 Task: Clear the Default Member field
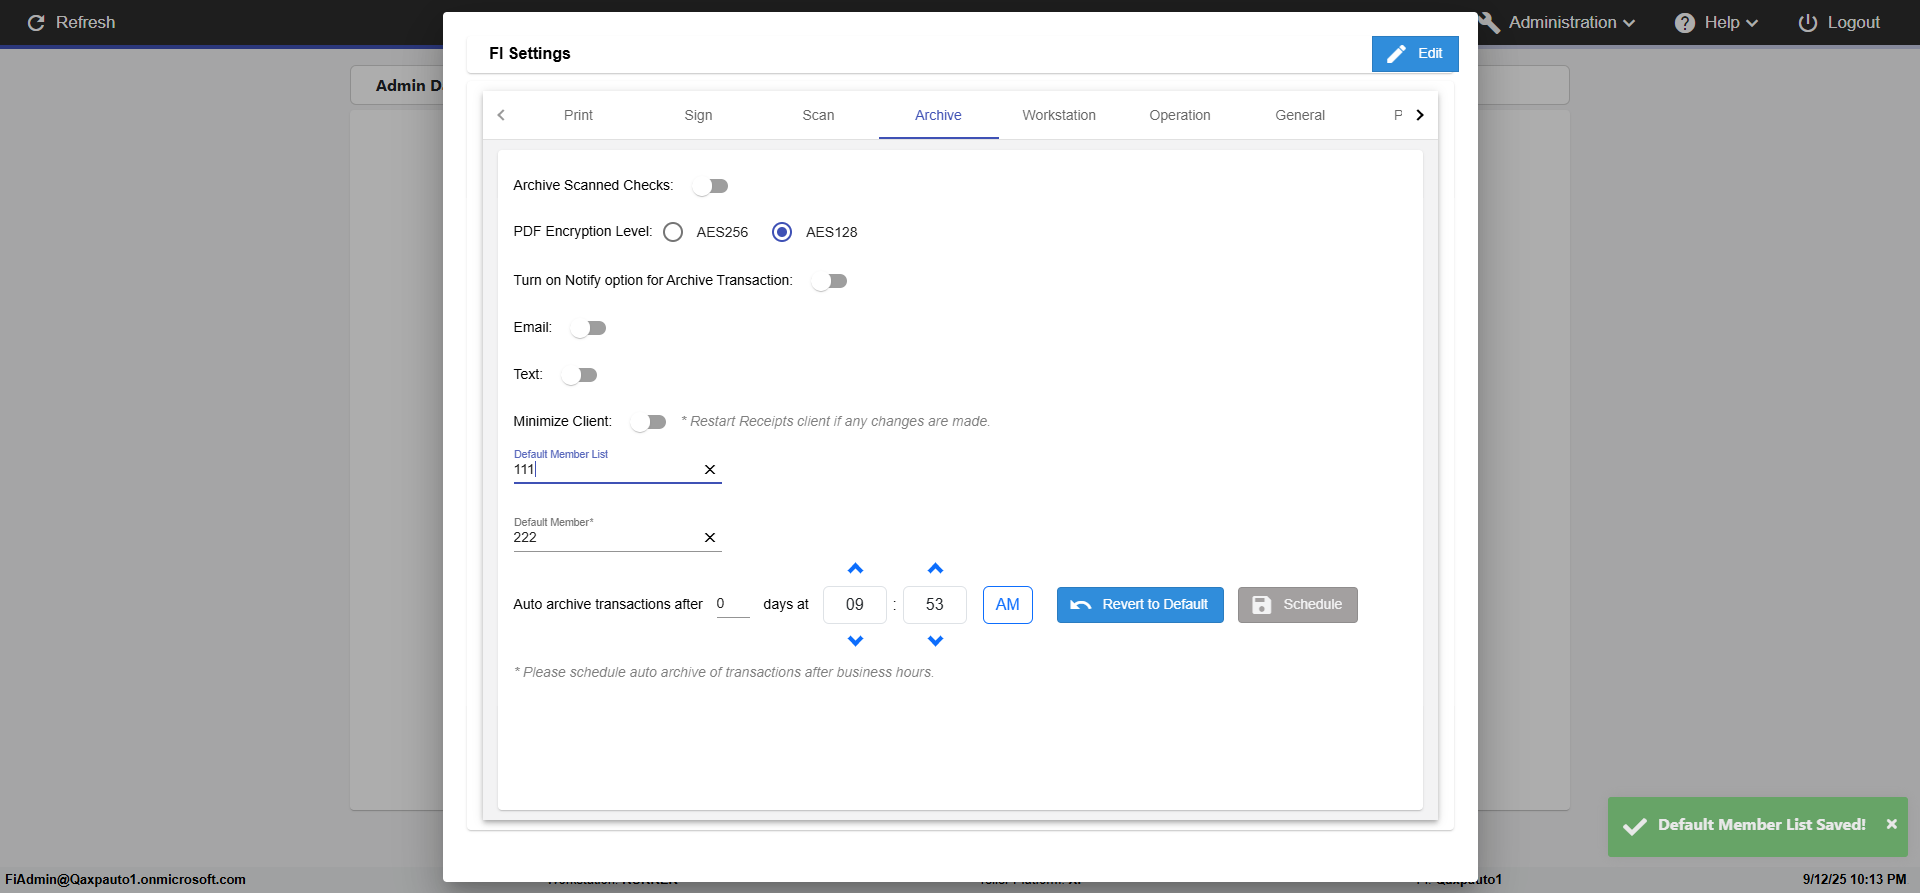(x=710, y=538)
